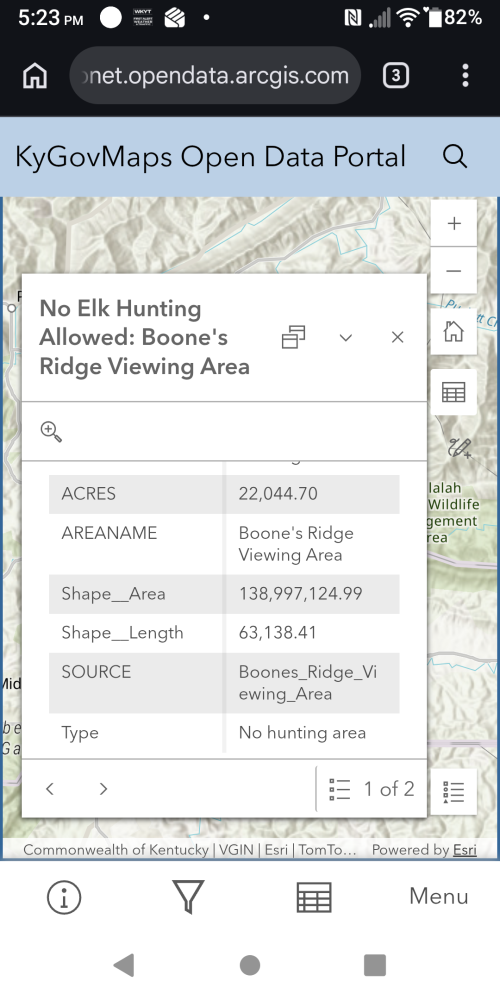The image size is (500, 1000).
Task: Go to the next popup feature
Action: point(103,789)
